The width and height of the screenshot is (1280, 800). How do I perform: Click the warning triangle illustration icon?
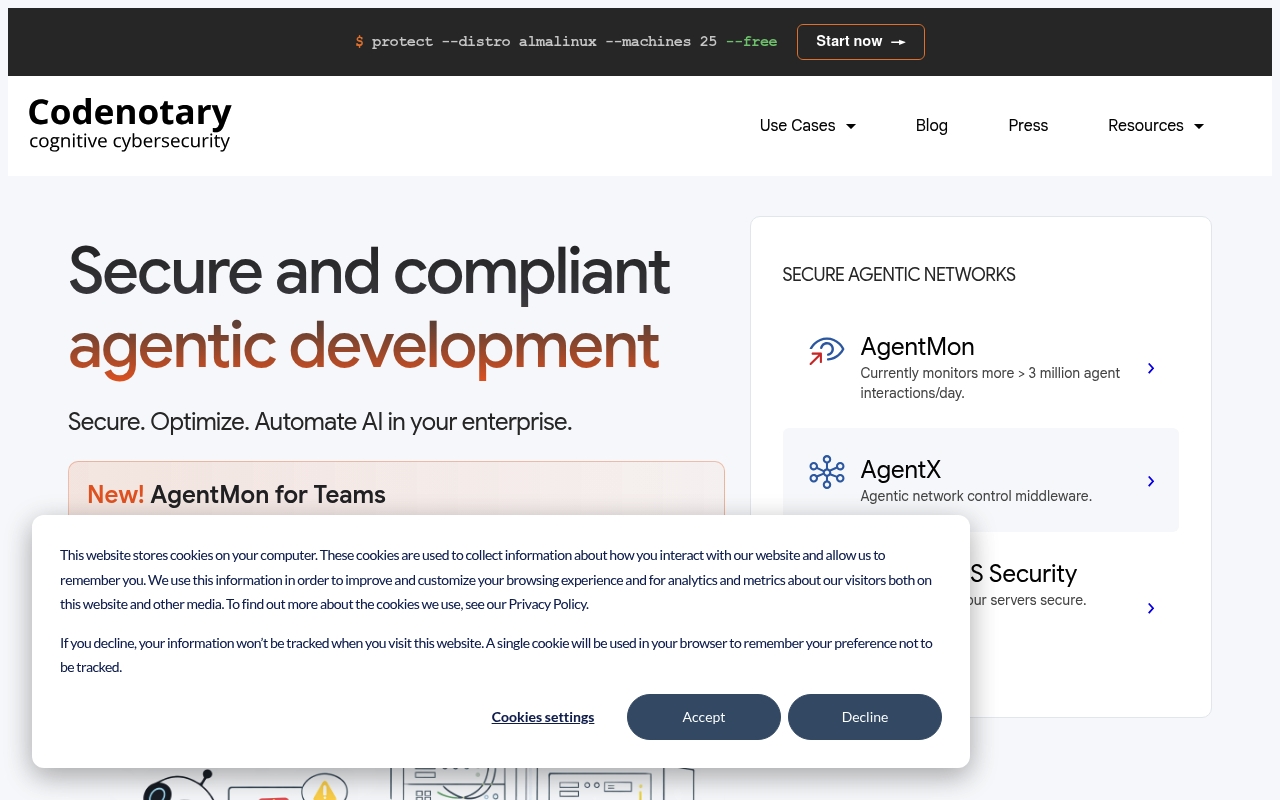coord(324,791)
